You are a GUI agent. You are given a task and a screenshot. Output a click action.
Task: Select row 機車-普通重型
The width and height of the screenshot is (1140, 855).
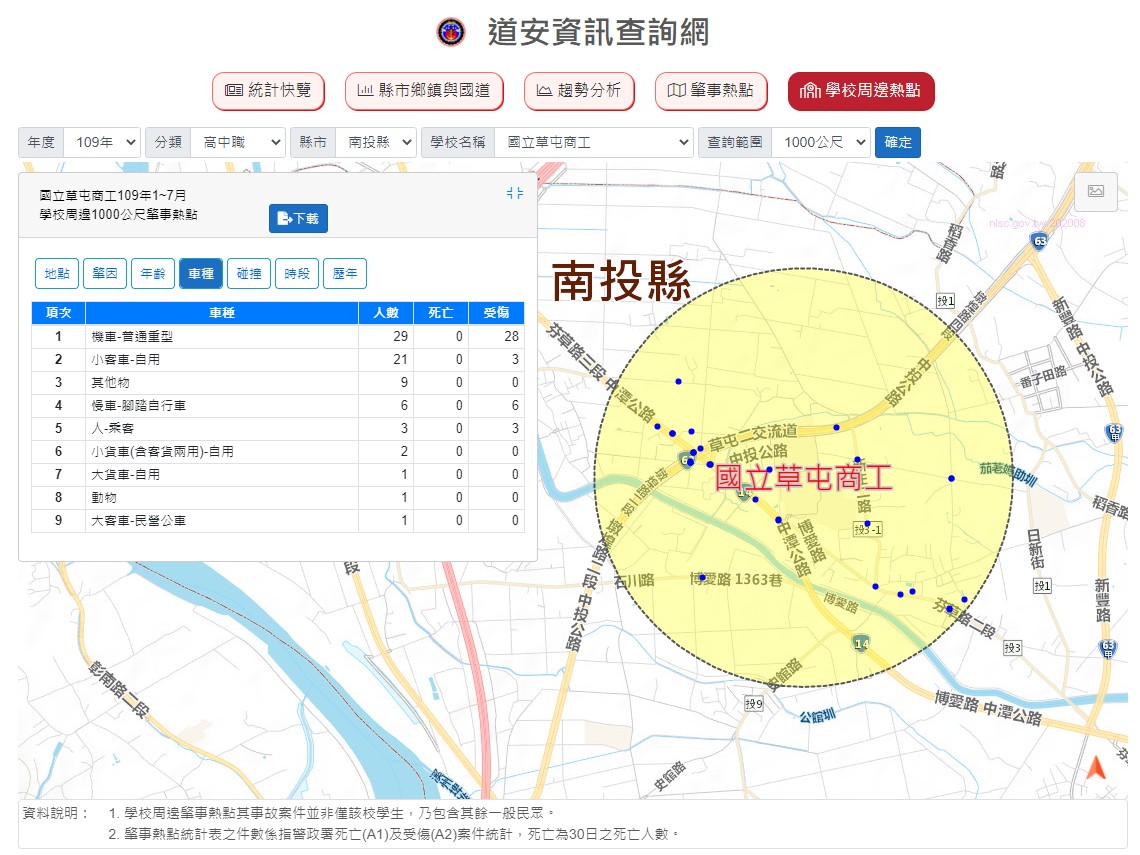[278, 336]
